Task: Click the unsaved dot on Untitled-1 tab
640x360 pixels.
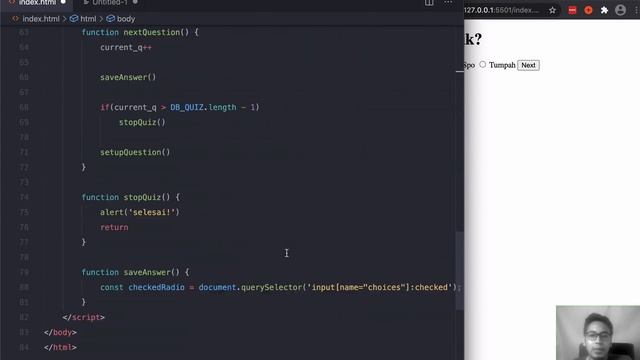Action: [x=135, y=2]
